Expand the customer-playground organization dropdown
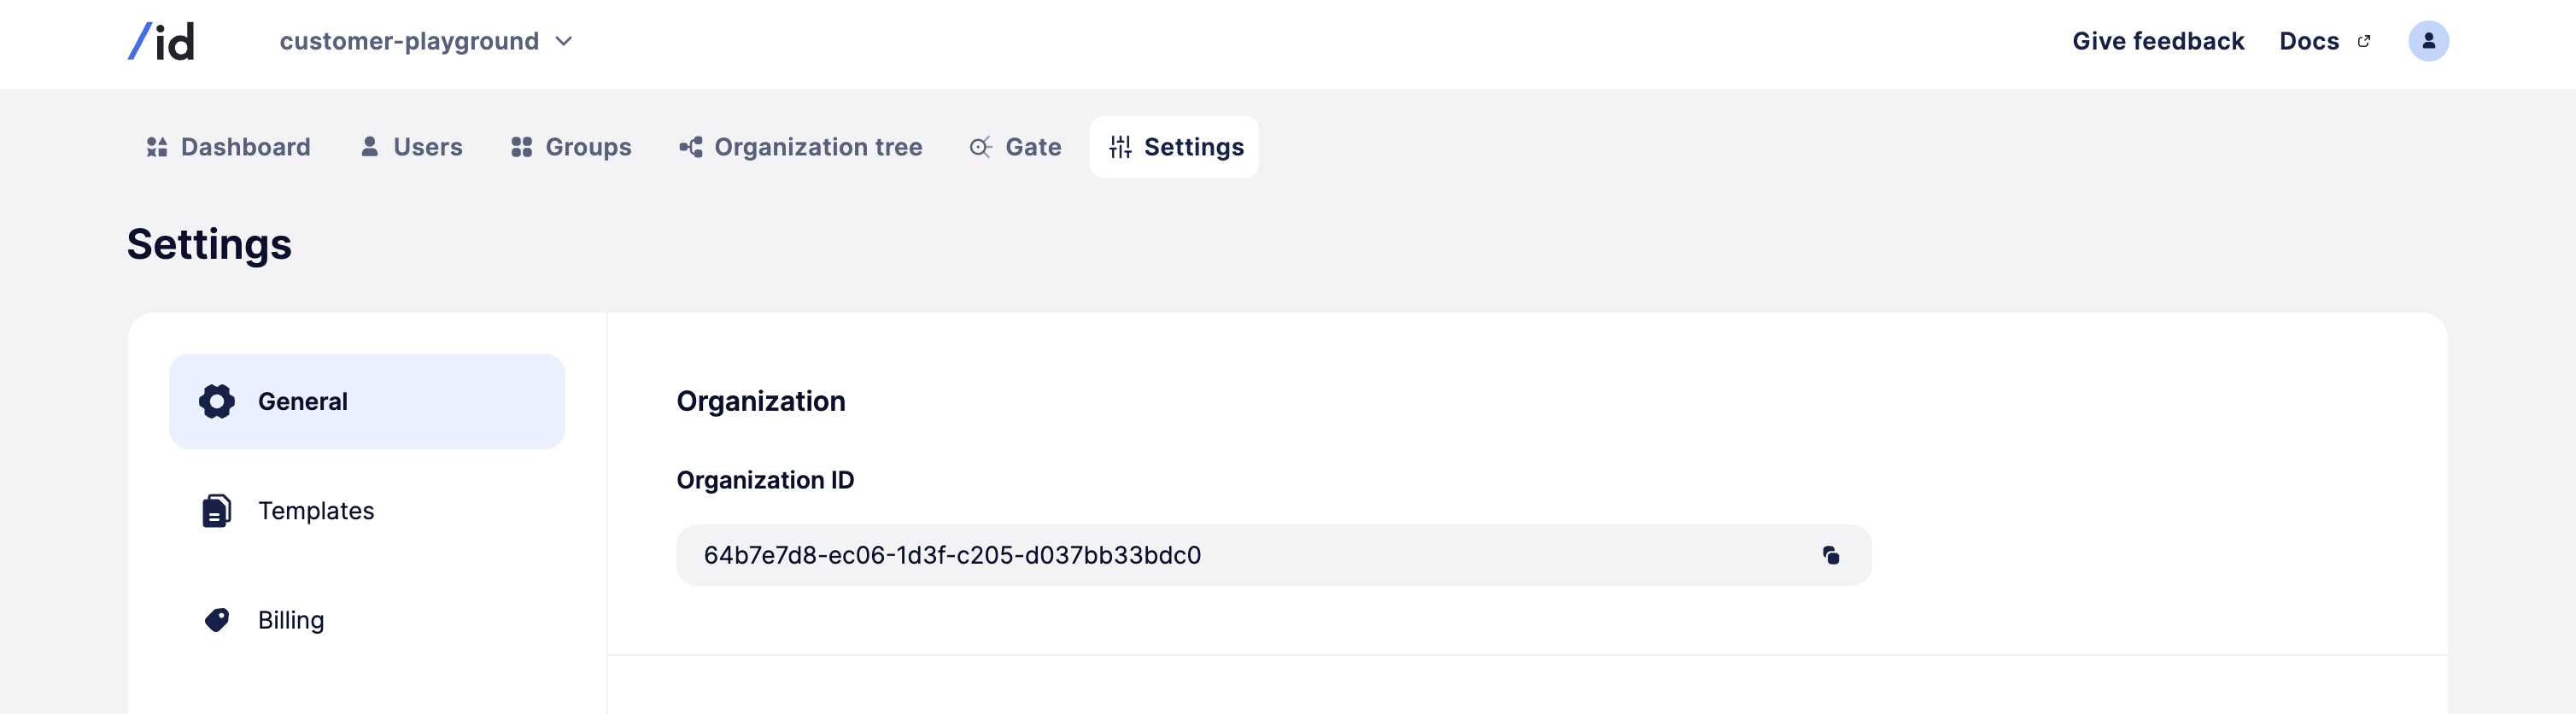 pyautogui.click(x=410, y=41)
